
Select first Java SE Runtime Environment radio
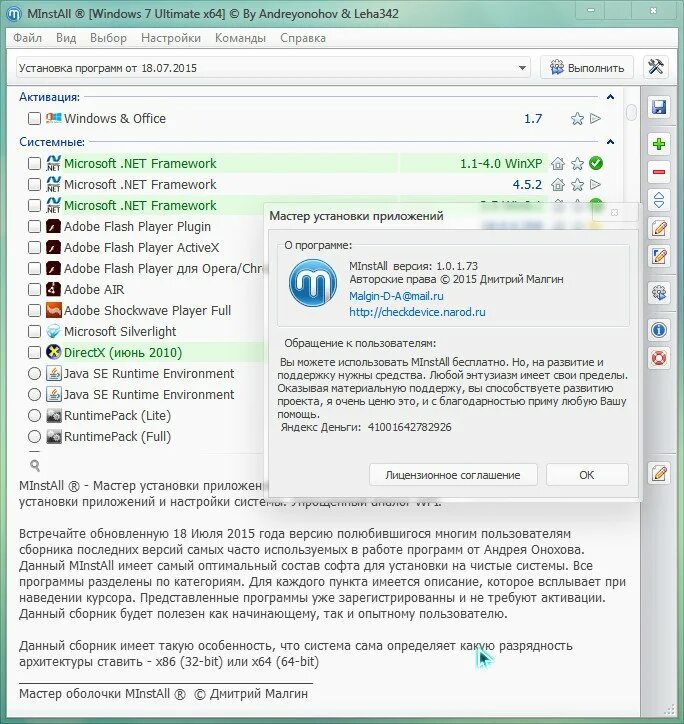click(x=34, y=374)
